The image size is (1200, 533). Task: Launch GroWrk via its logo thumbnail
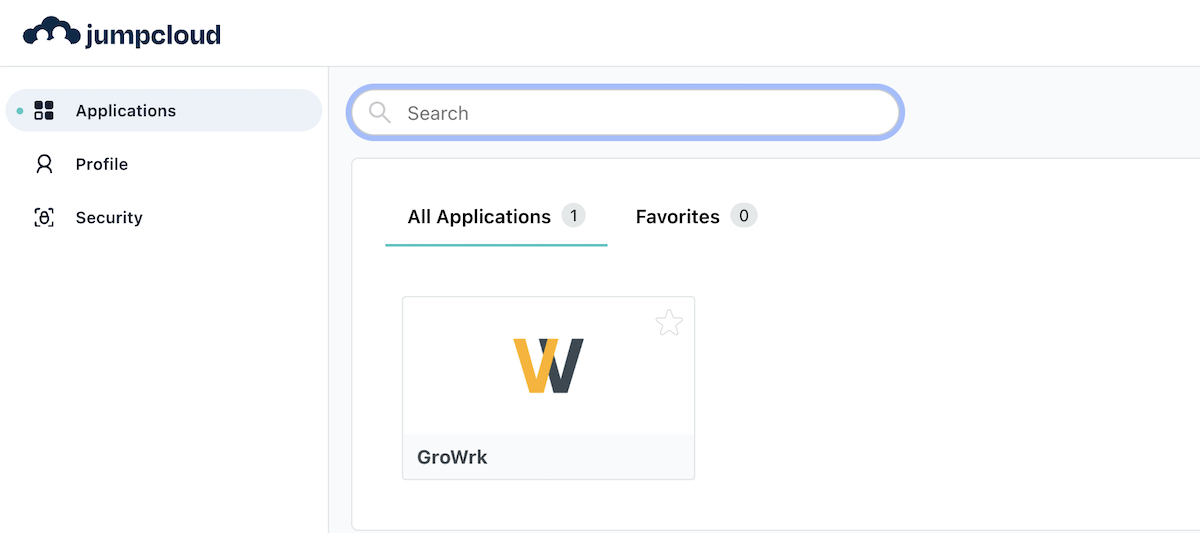pyautogui.click(x=548, y=366)
